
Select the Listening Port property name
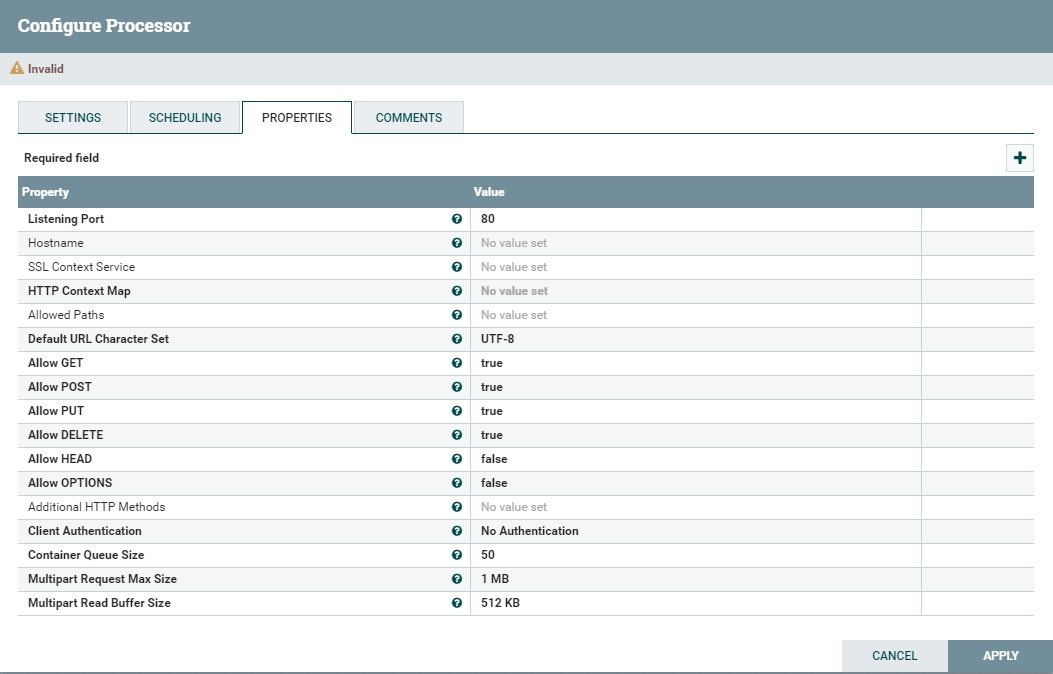(66, 219)
